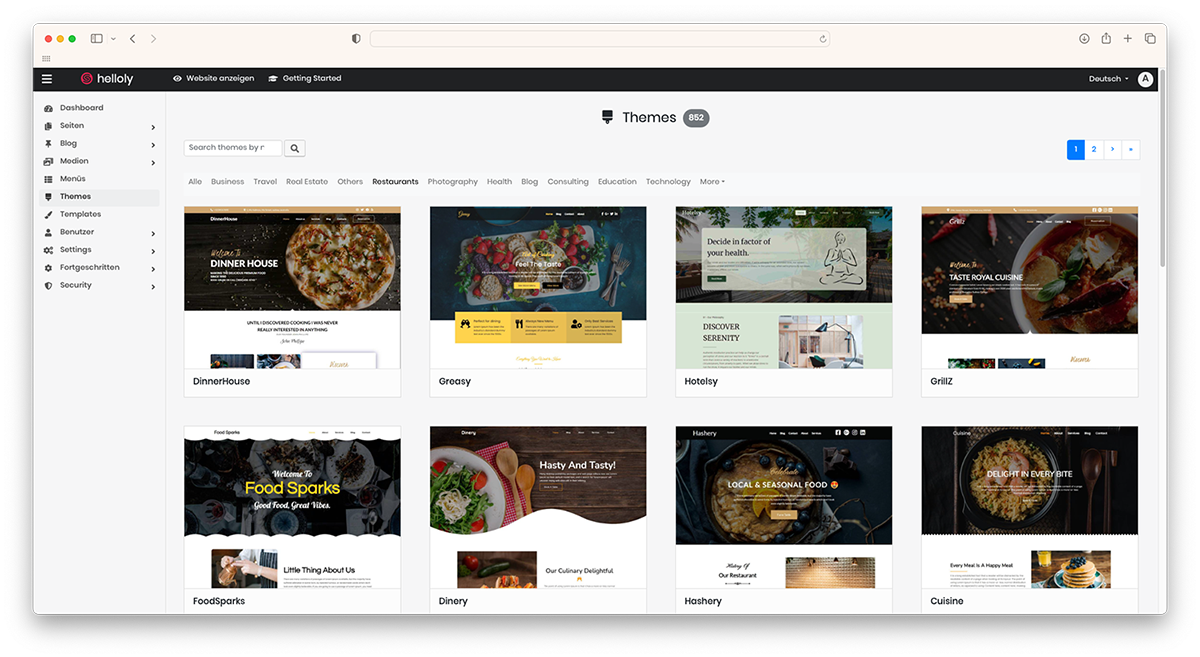Select the Hotelsy theme preview

(784, 288)
